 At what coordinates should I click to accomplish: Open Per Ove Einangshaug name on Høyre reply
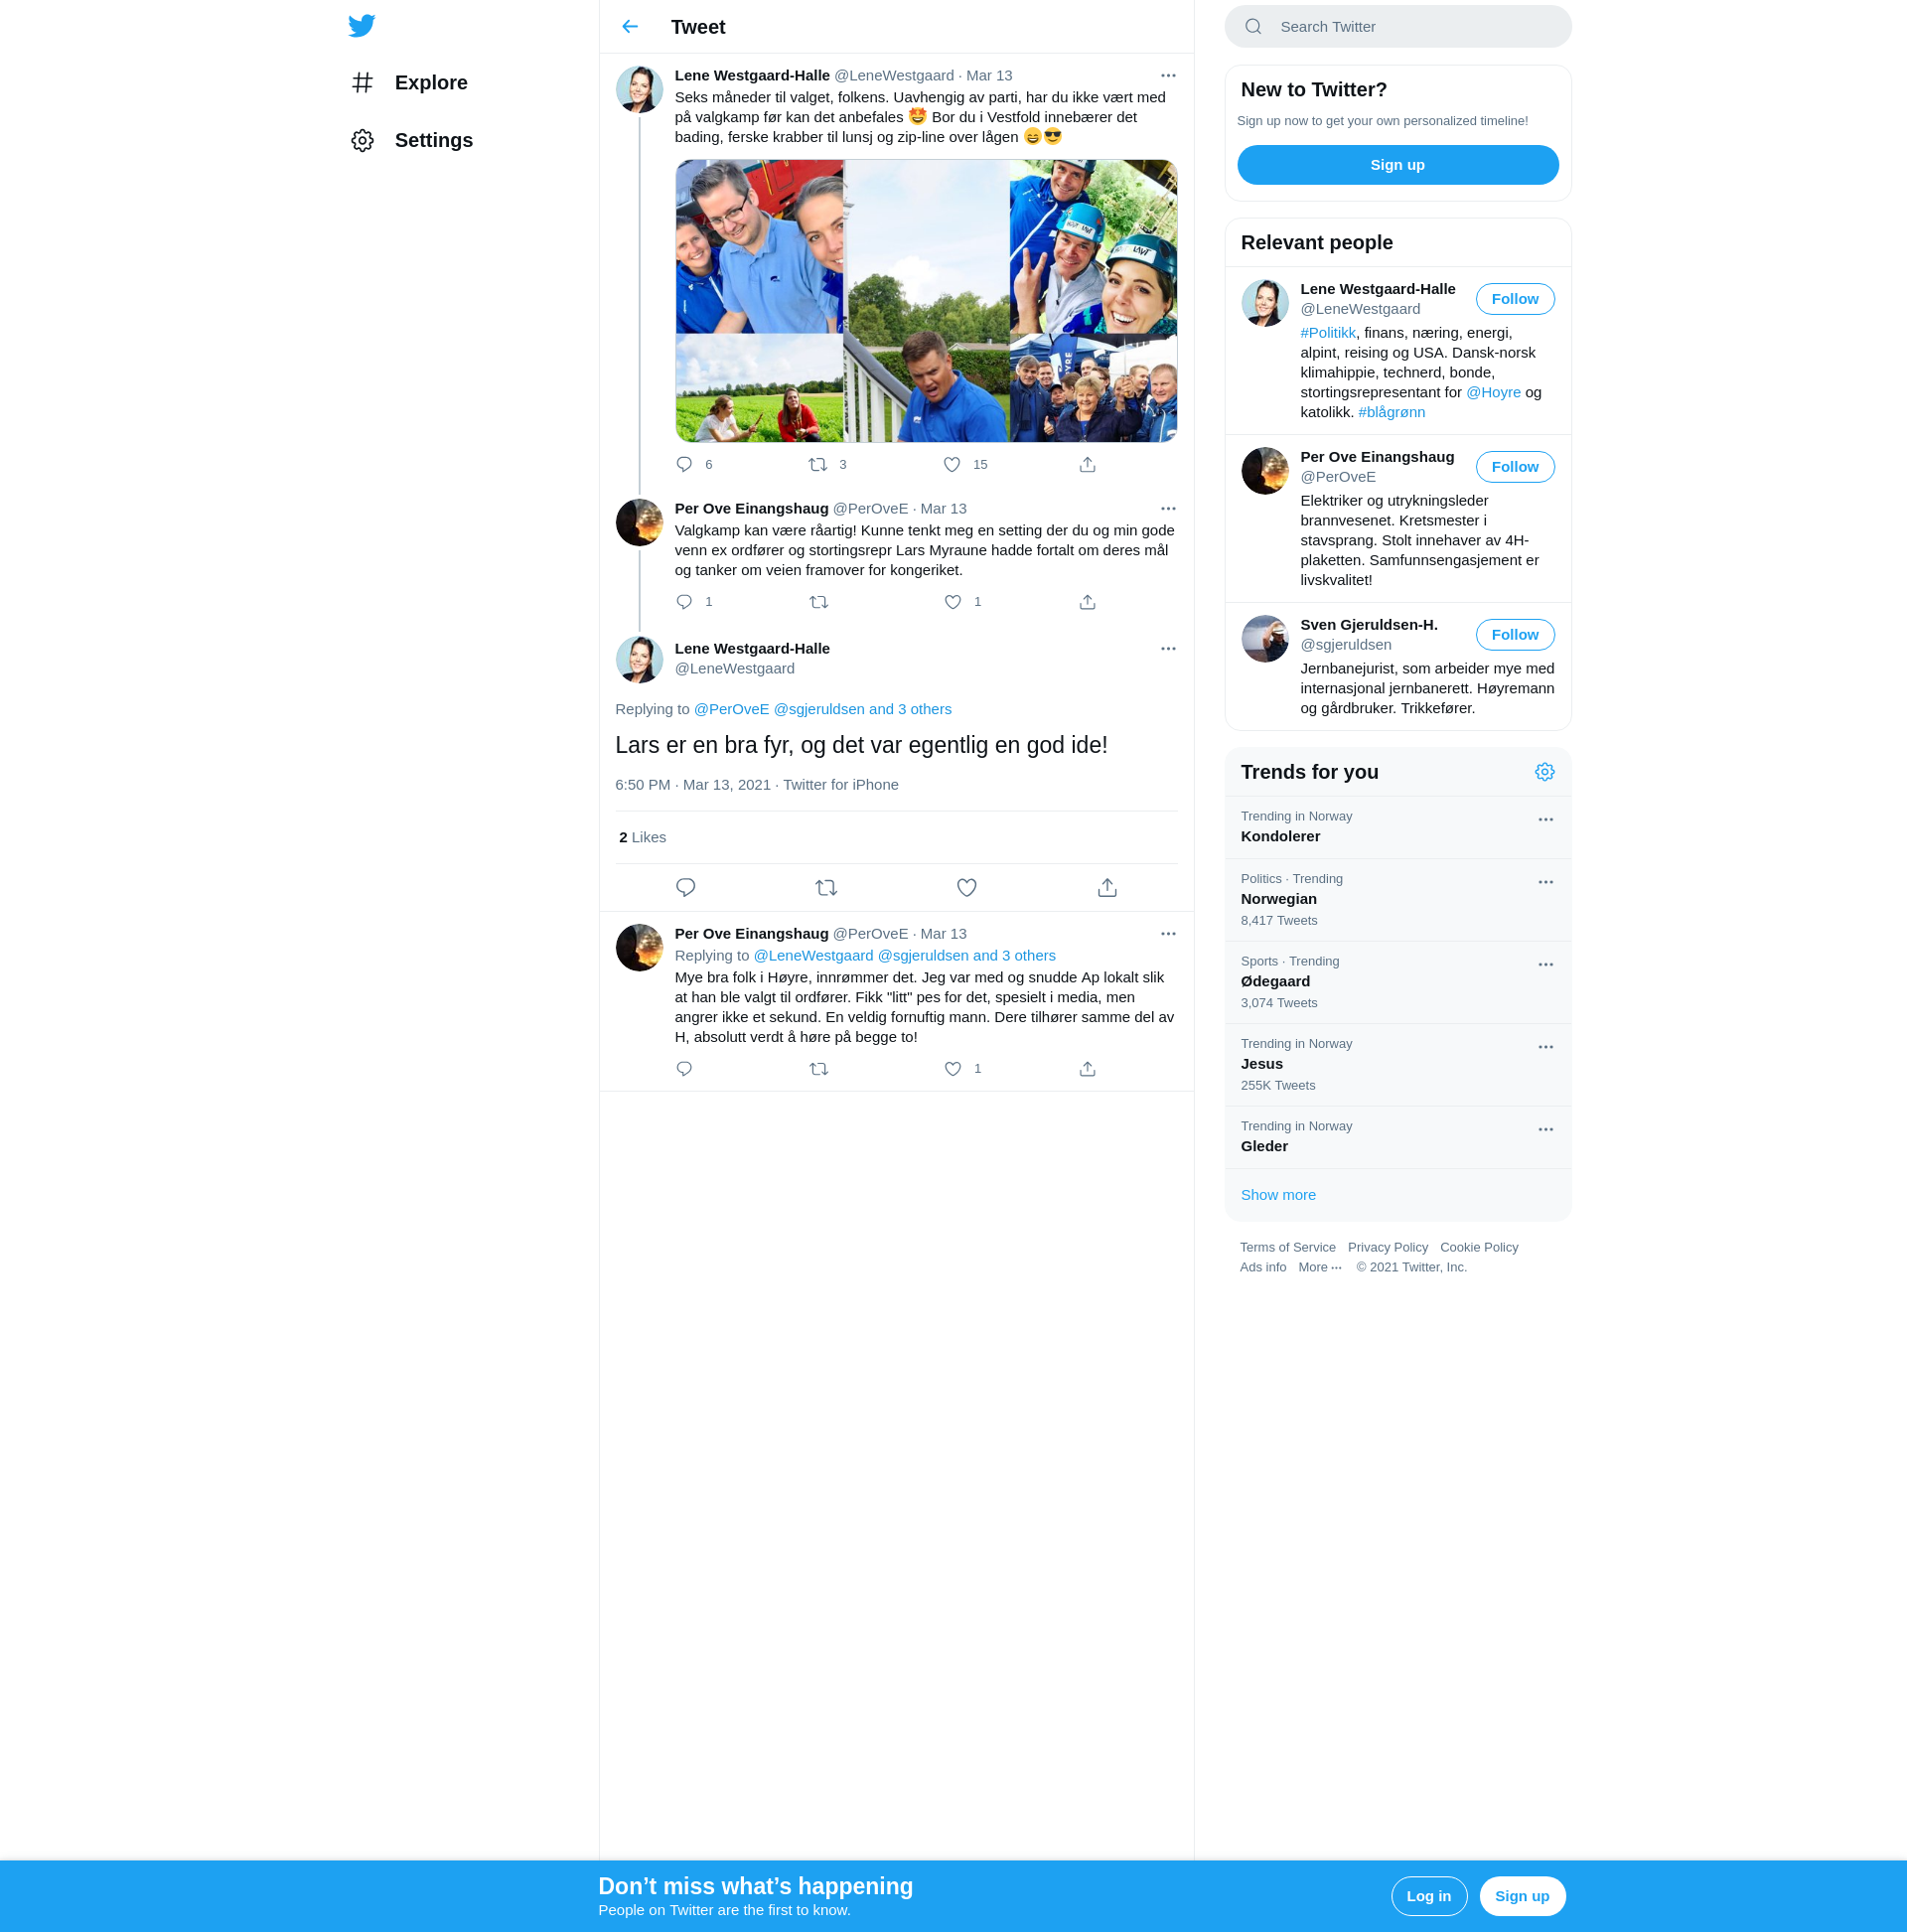(x=751, y=934)
